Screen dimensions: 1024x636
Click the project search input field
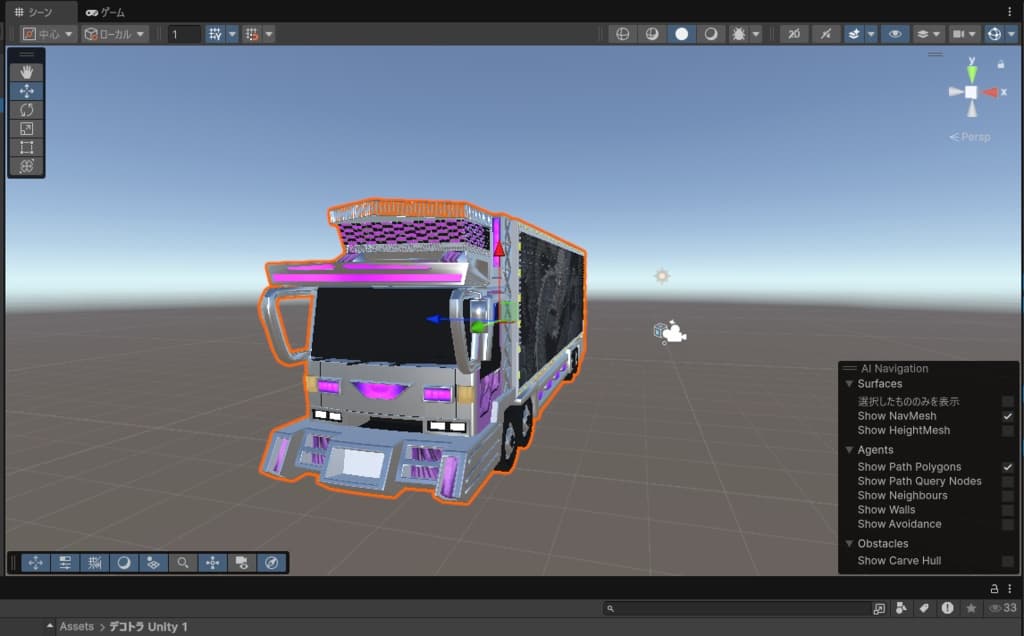pyautogui.click(x=740, y=608)
